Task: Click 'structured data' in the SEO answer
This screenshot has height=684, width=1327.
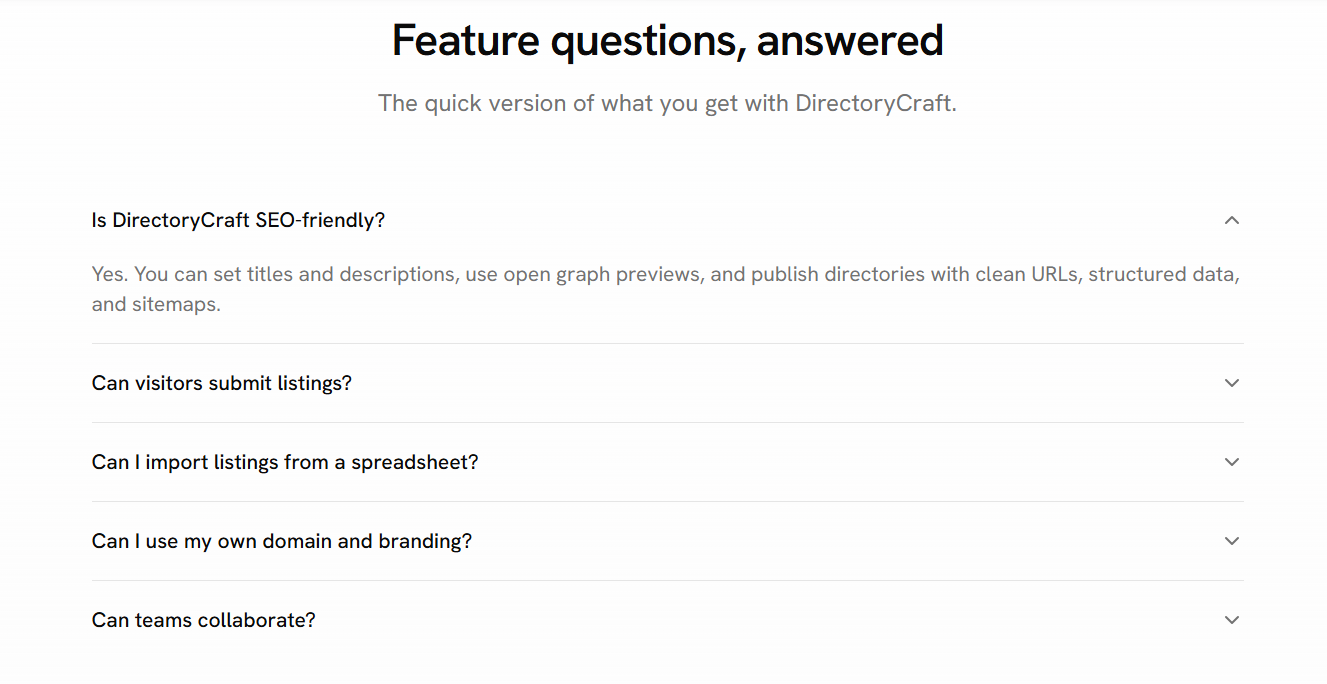Action: pos(1164,274)
